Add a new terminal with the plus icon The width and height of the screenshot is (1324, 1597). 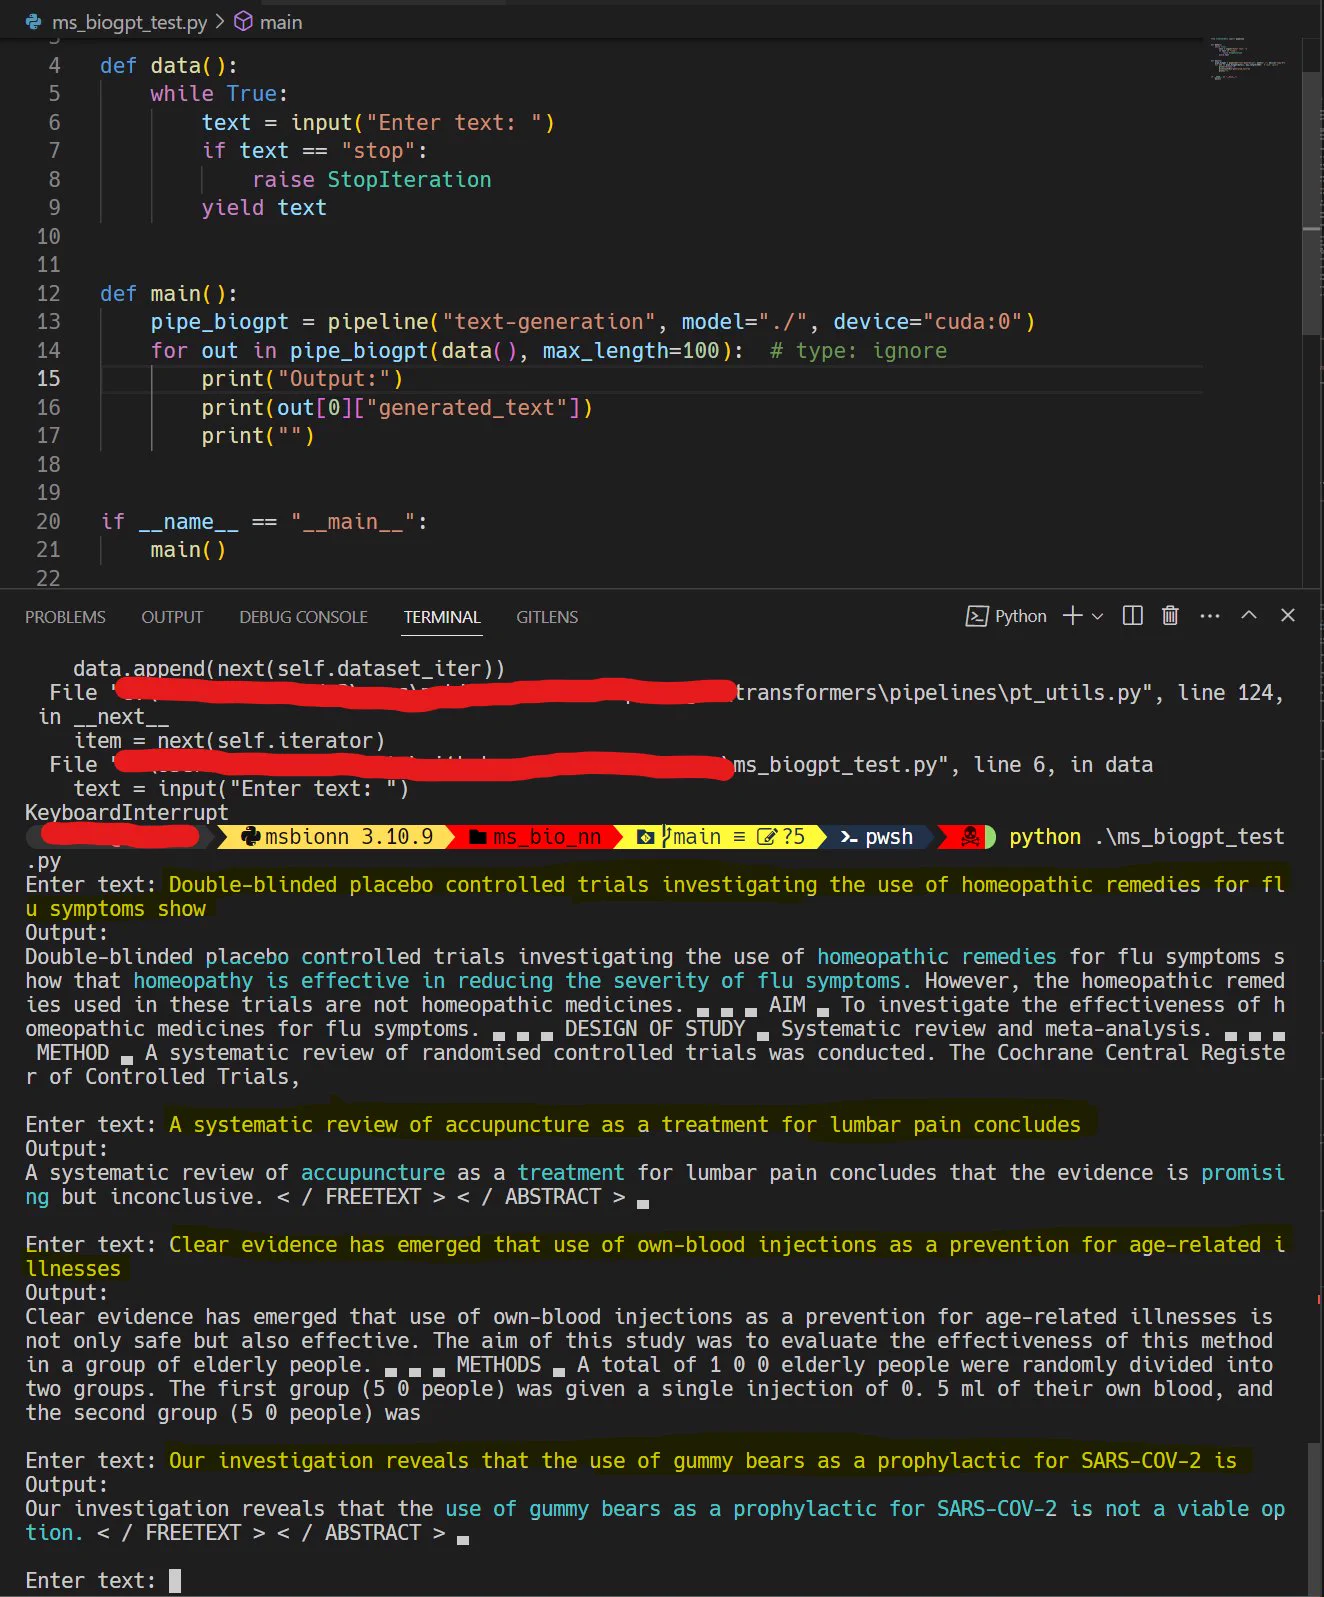[x=1072, y=616]
